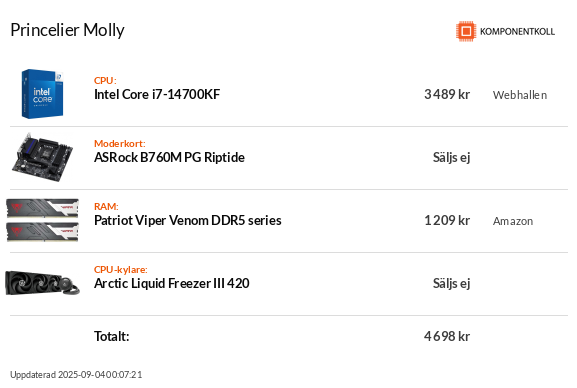Select Patriot Viper Venom DDR5 series title

[x=188, y=221]
